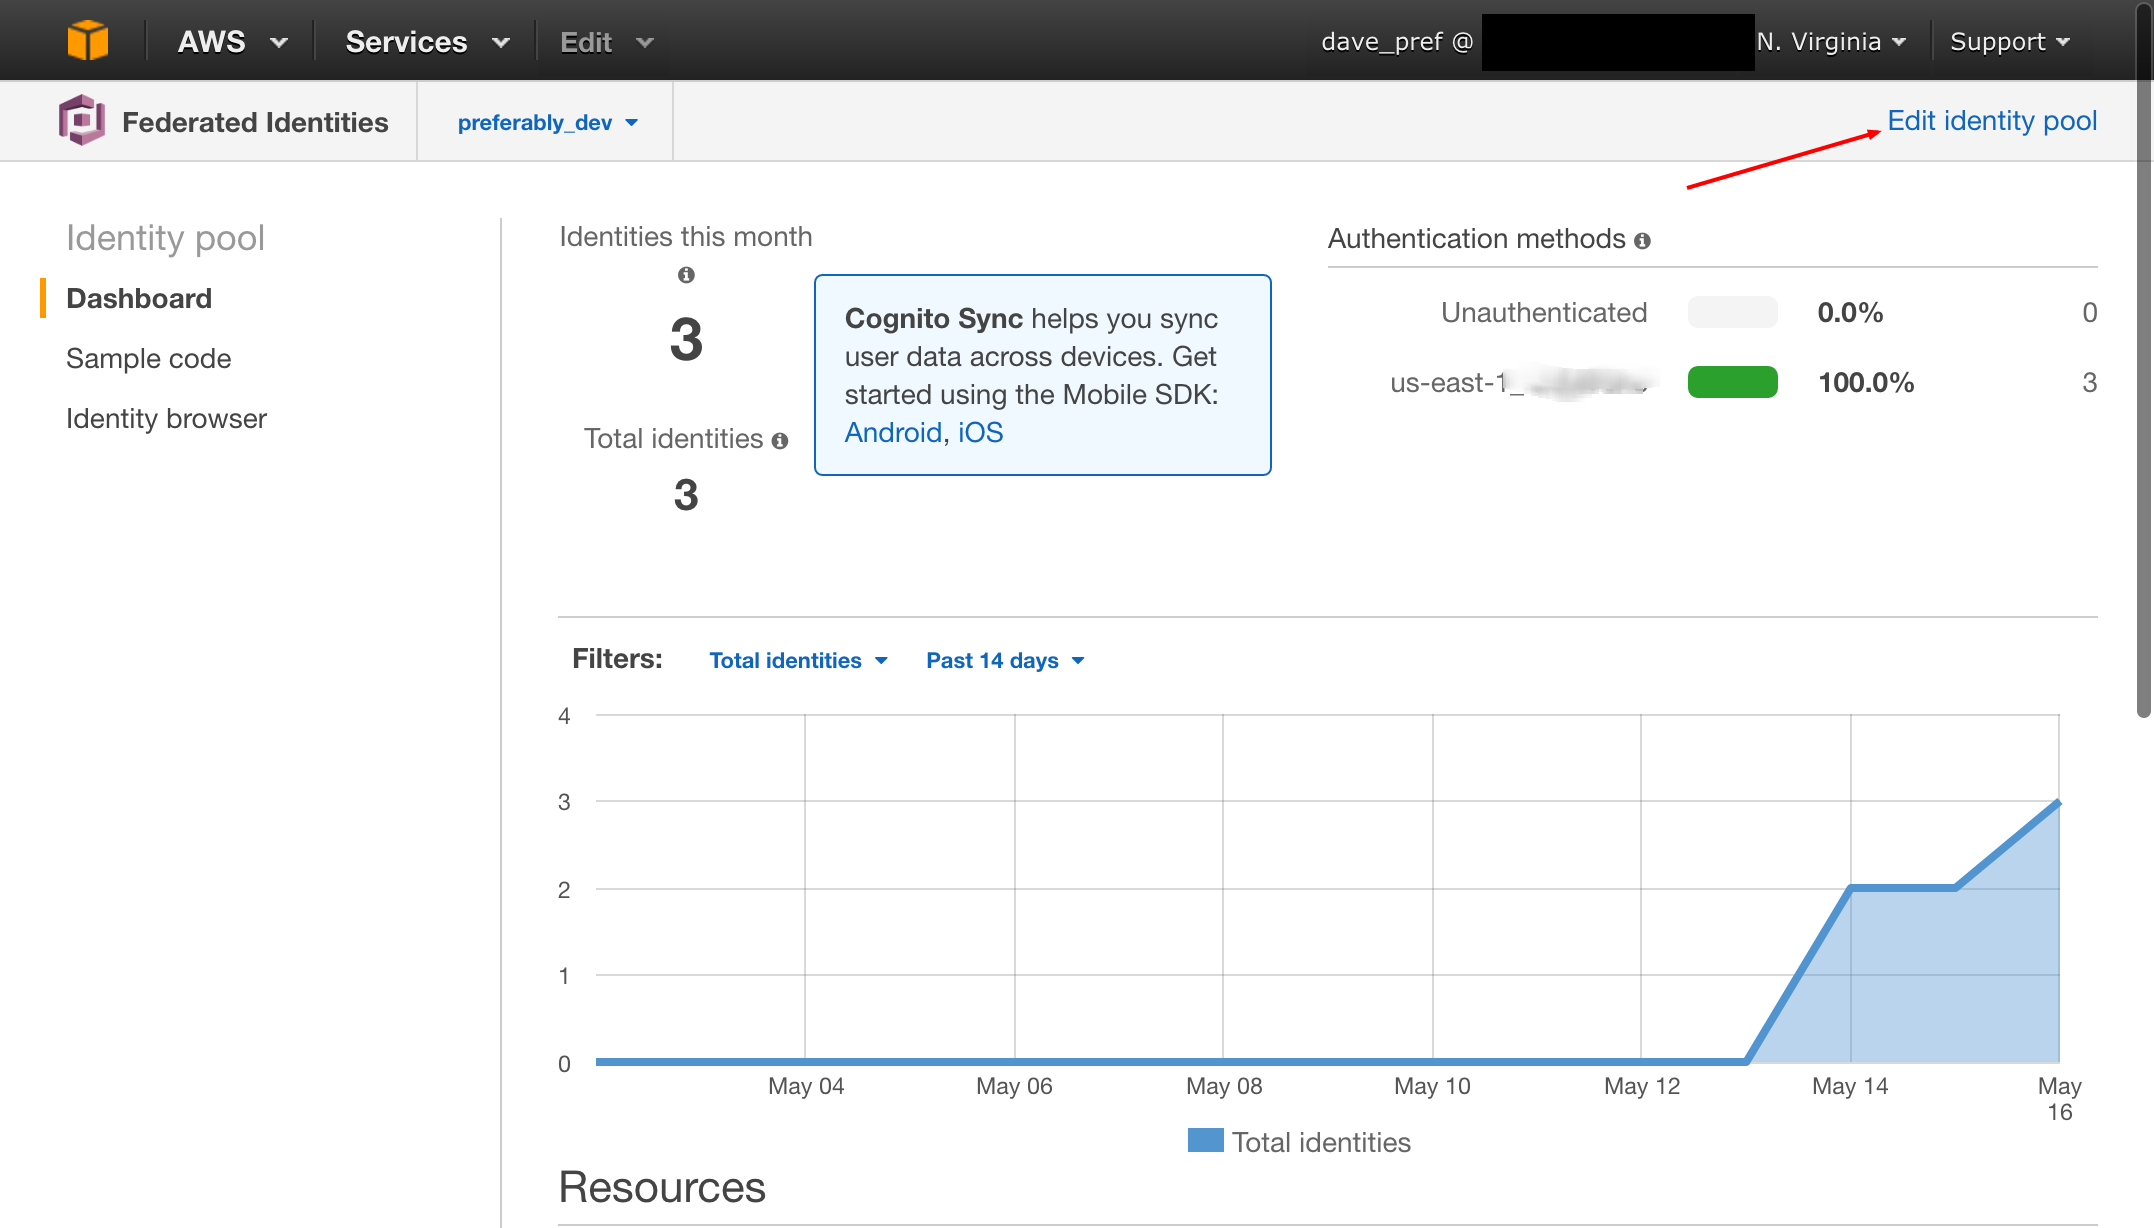Expand the Past 14 days filter dropdown
The width and height of the screenshot is (2154, 1228).
coord(1006,661)
